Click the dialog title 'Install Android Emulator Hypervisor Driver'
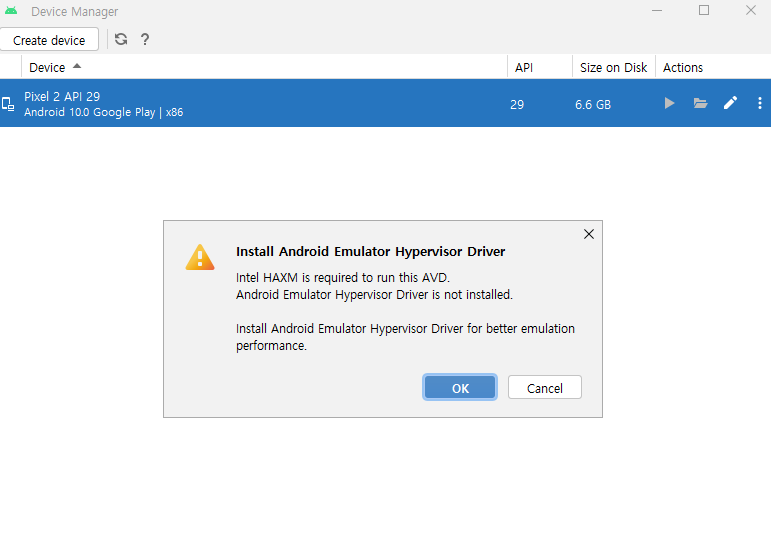This screenshot has height=548, width=771. tap(370, 251)
